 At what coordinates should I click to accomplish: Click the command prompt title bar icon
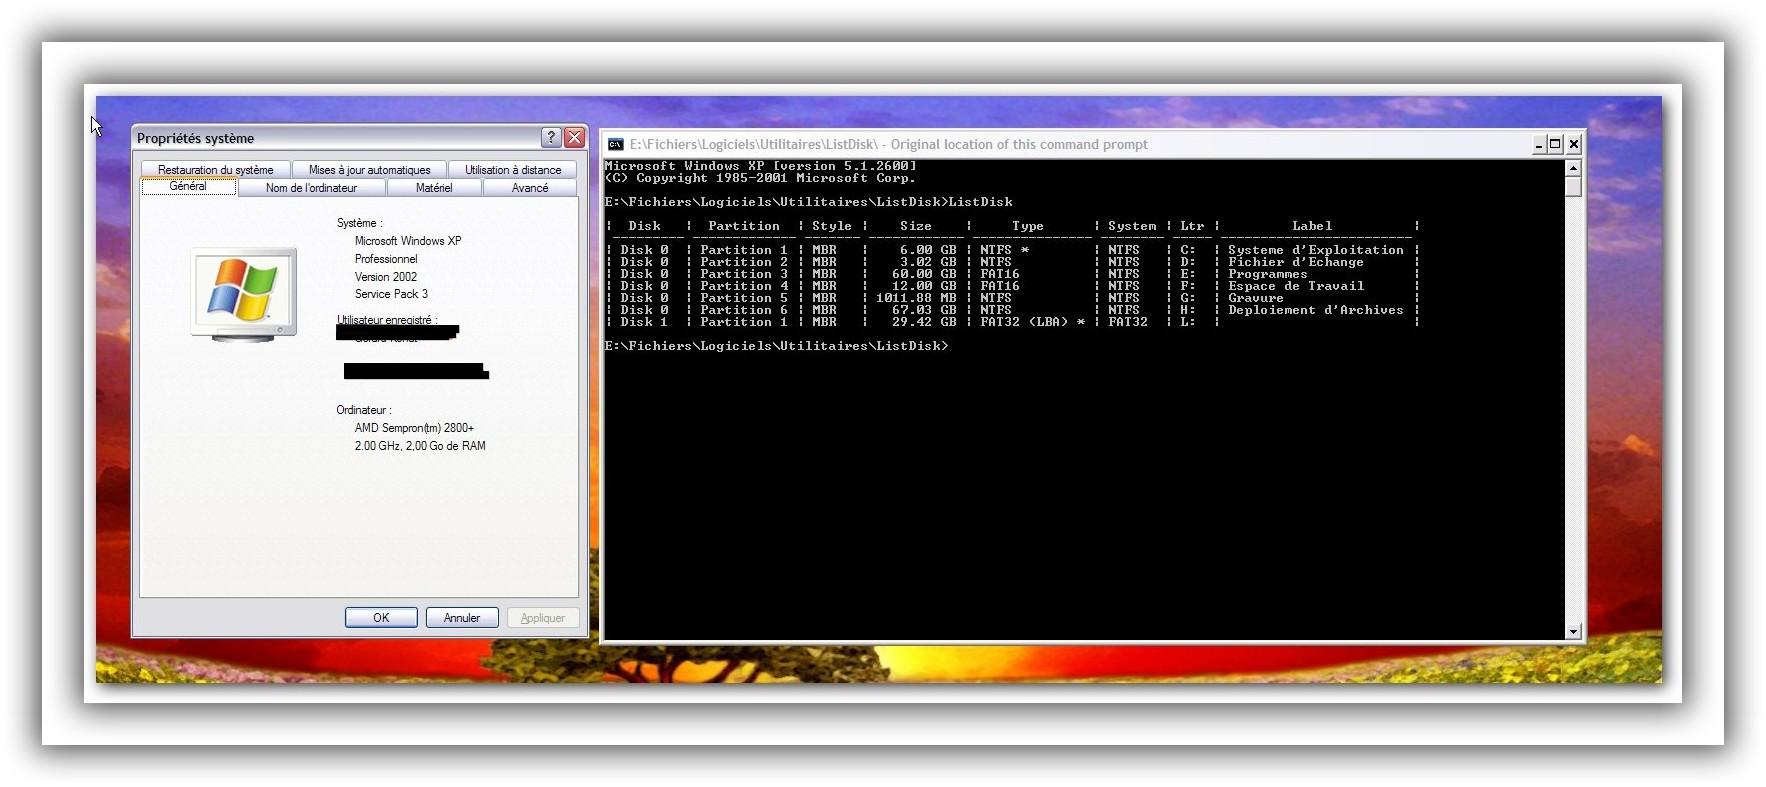(x=616, y=145)
